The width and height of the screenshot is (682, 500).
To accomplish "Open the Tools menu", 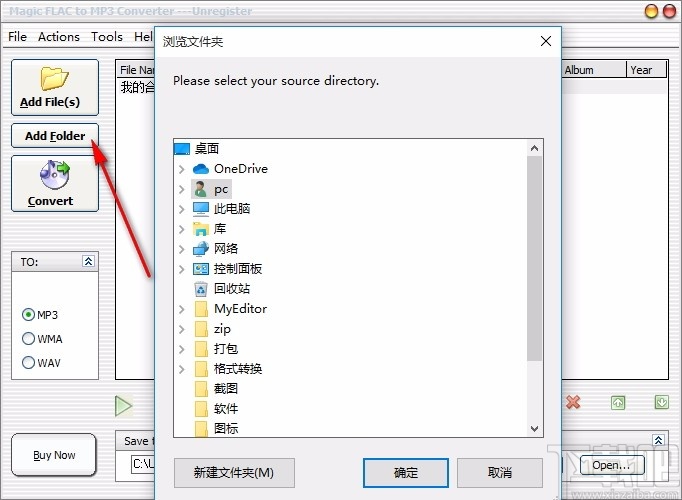I will [107, 37].
